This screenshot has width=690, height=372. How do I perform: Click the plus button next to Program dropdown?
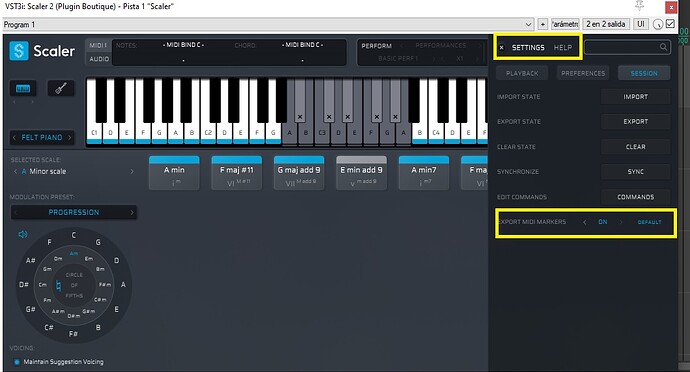[x=543, y=24]
